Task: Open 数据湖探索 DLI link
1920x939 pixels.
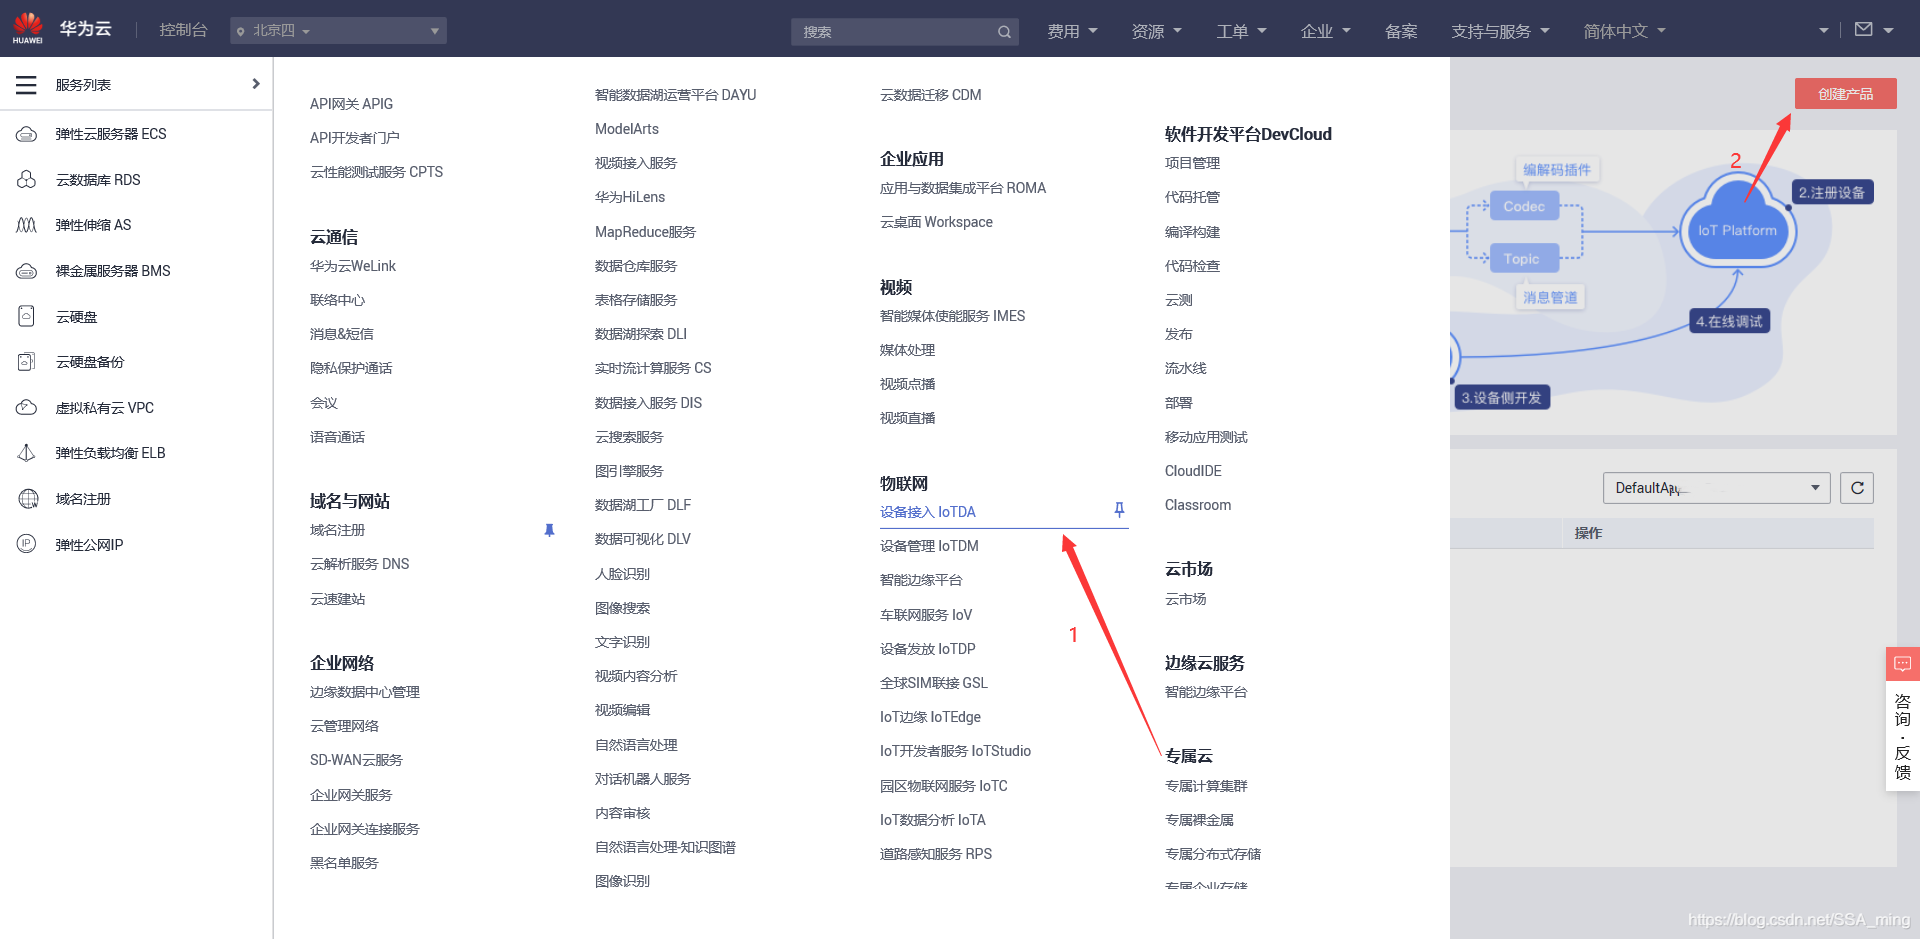Action: click(640, 334)
